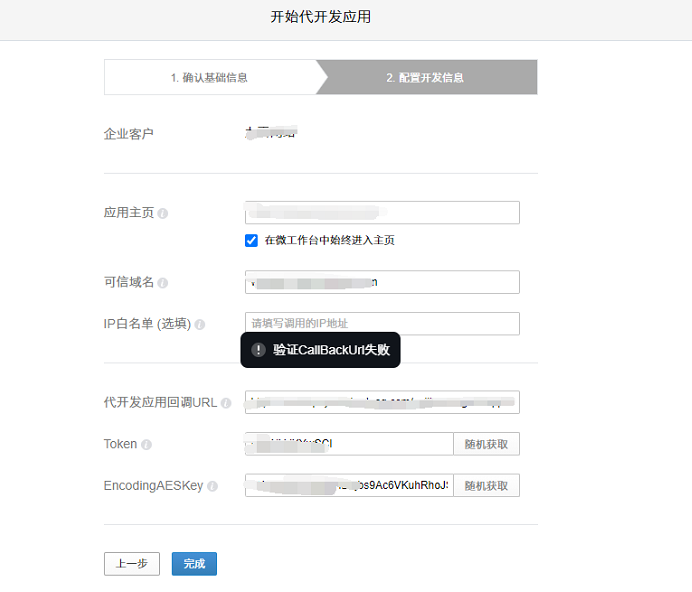The height and width of the screenshot is (592, 692).
Task: Click the info icon beside 应用主页
Action: point(163,213)
